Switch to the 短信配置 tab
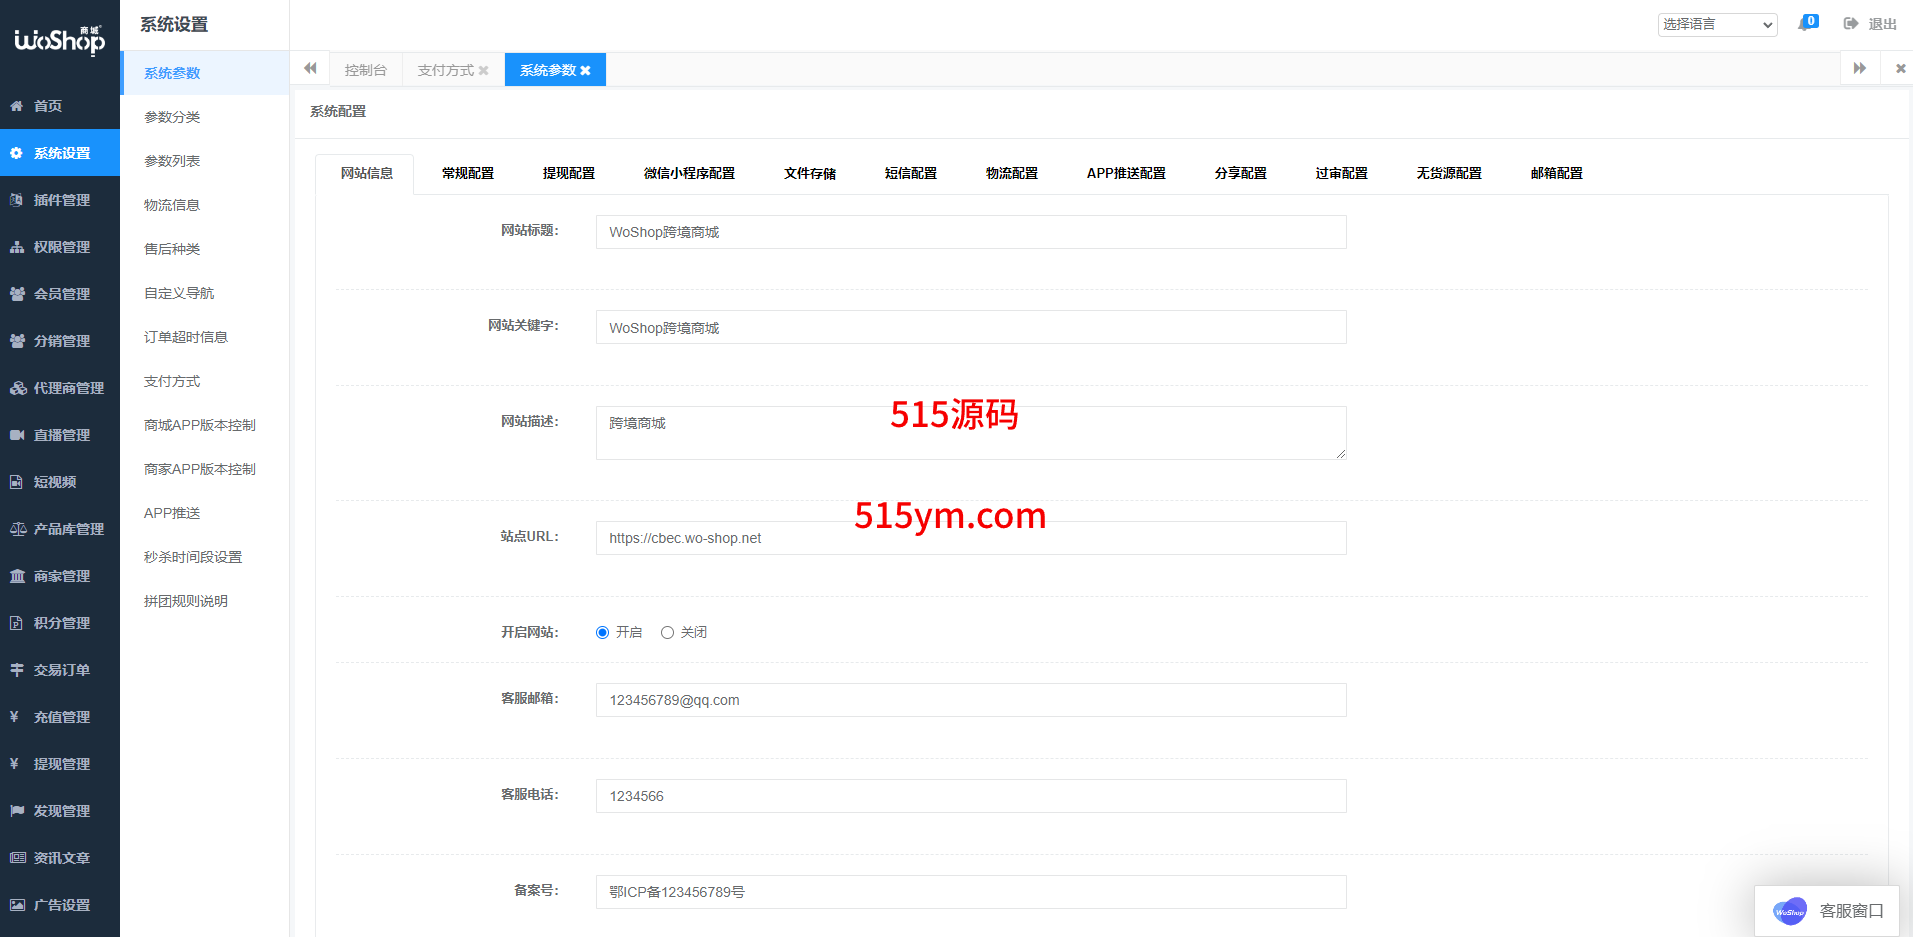The width and height of the screenshot is (1913, 937). coord(910,173)
